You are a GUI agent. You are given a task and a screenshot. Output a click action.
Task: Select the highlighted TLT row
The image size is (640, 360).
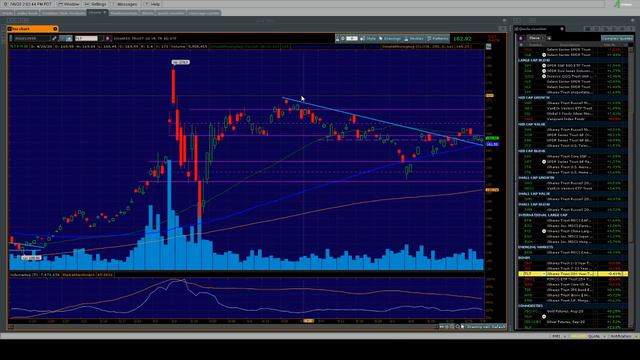[x=573, y=274]
